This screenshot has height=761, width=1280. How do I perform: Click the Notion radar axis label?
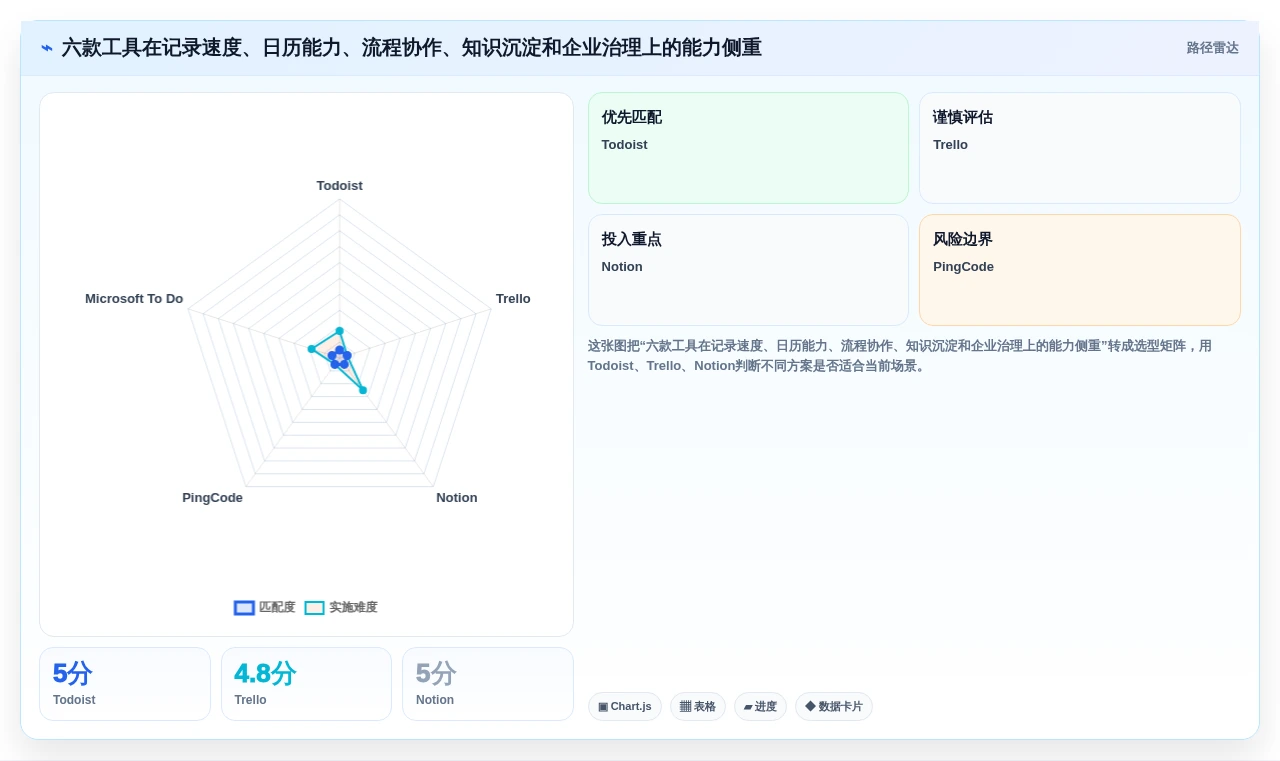point(457,498)
